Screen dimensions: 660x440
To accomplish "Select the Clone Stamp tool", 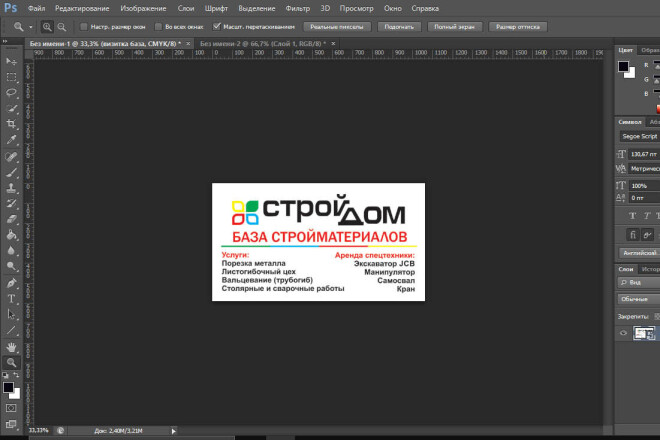I will [x=11, y=188].
